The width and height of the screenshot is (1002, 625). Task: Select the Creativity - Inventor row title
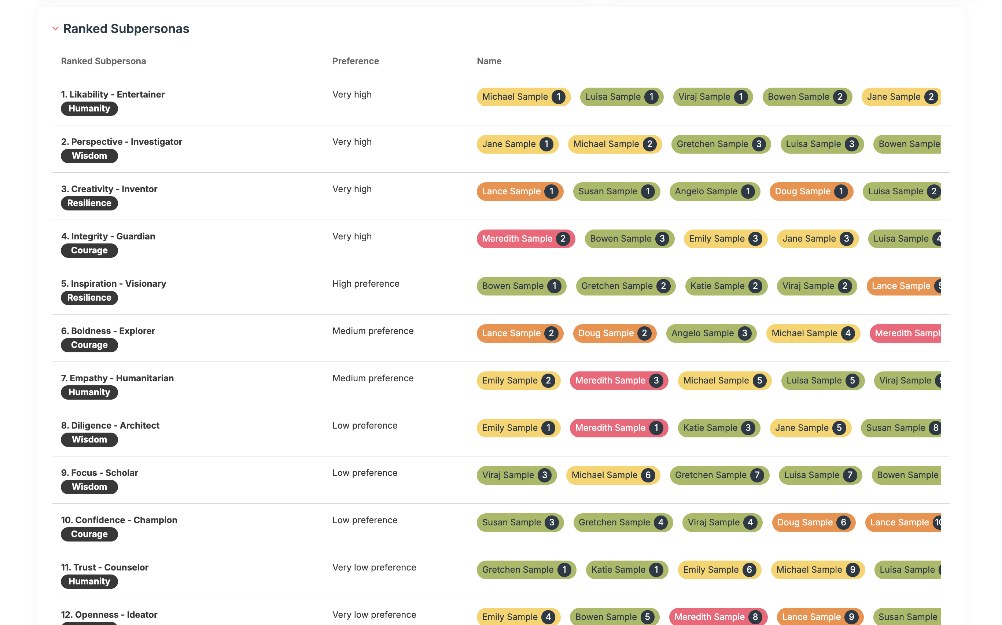point(109,189)
